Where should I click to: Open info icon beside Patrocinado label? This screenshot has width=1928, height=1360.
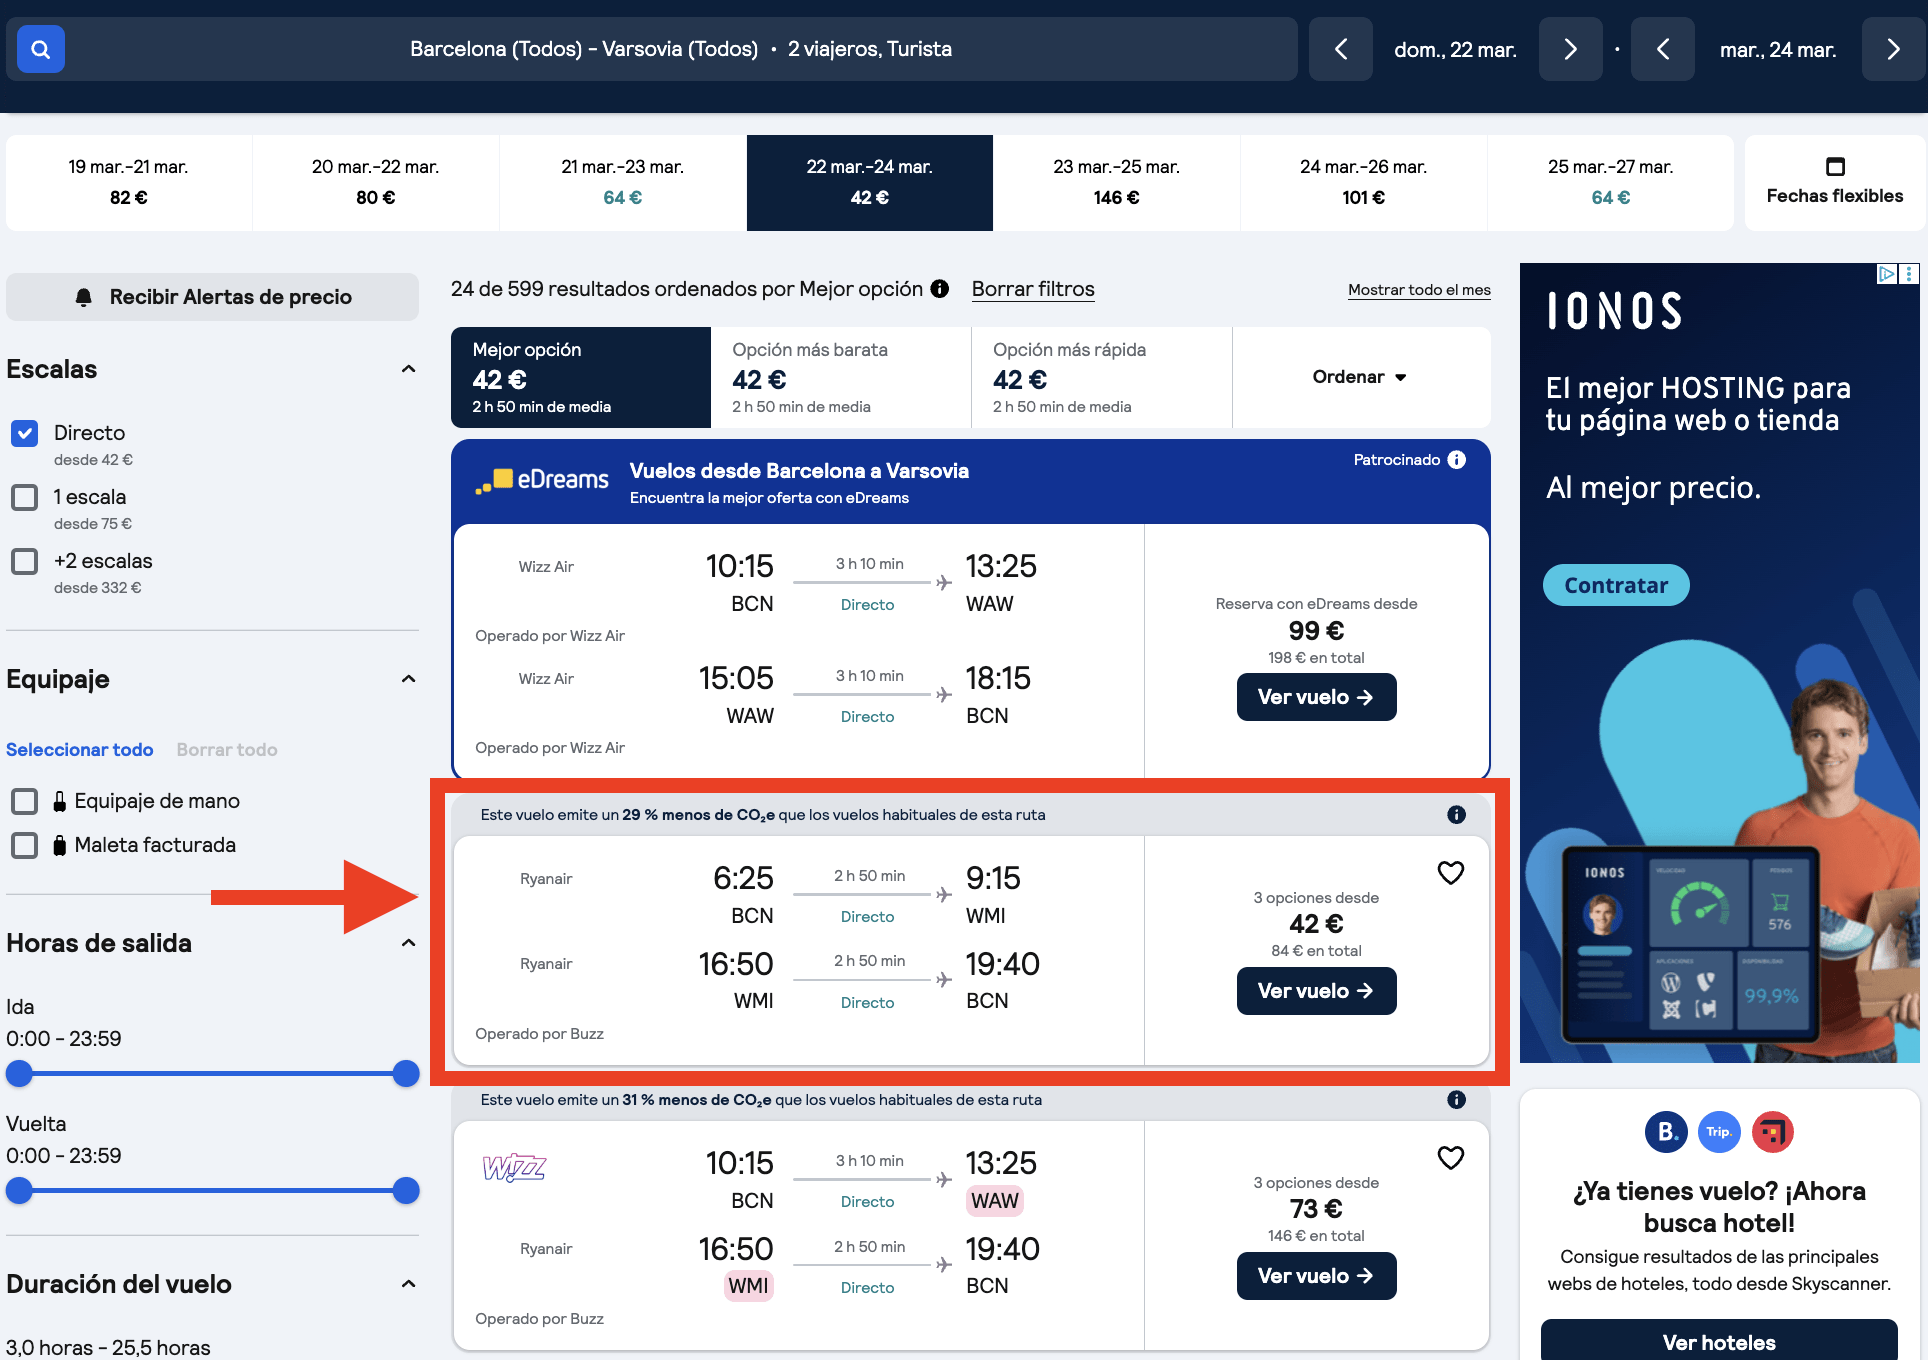click(1457, 460)
